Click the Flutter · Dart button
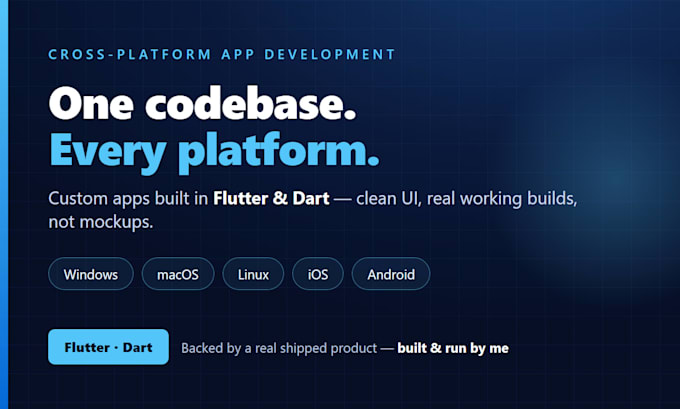Screen dimensions: 680x409 pyautogui.click(x=108, y=347)
